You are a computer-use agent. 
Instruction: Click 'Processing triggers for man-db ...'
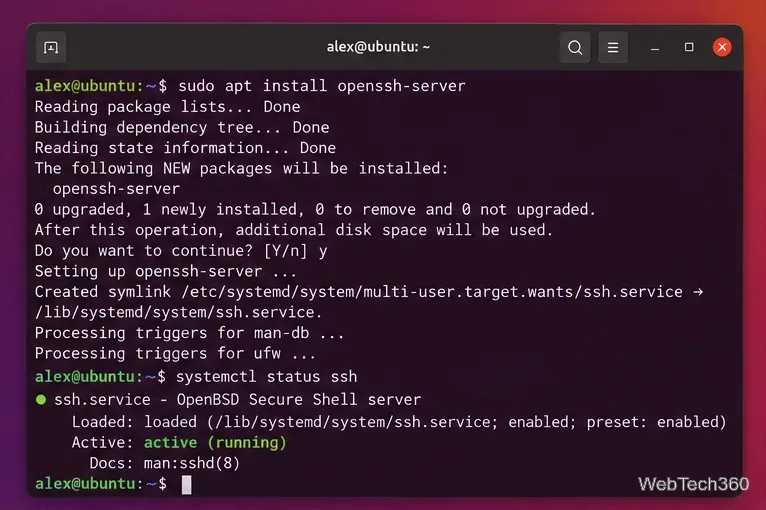click(x=189, y=333)
